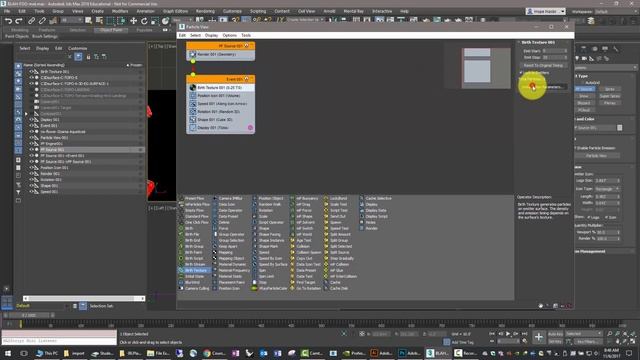
Task: Open the key filter Selected dropdown
Action: click(x=584, y=334)
